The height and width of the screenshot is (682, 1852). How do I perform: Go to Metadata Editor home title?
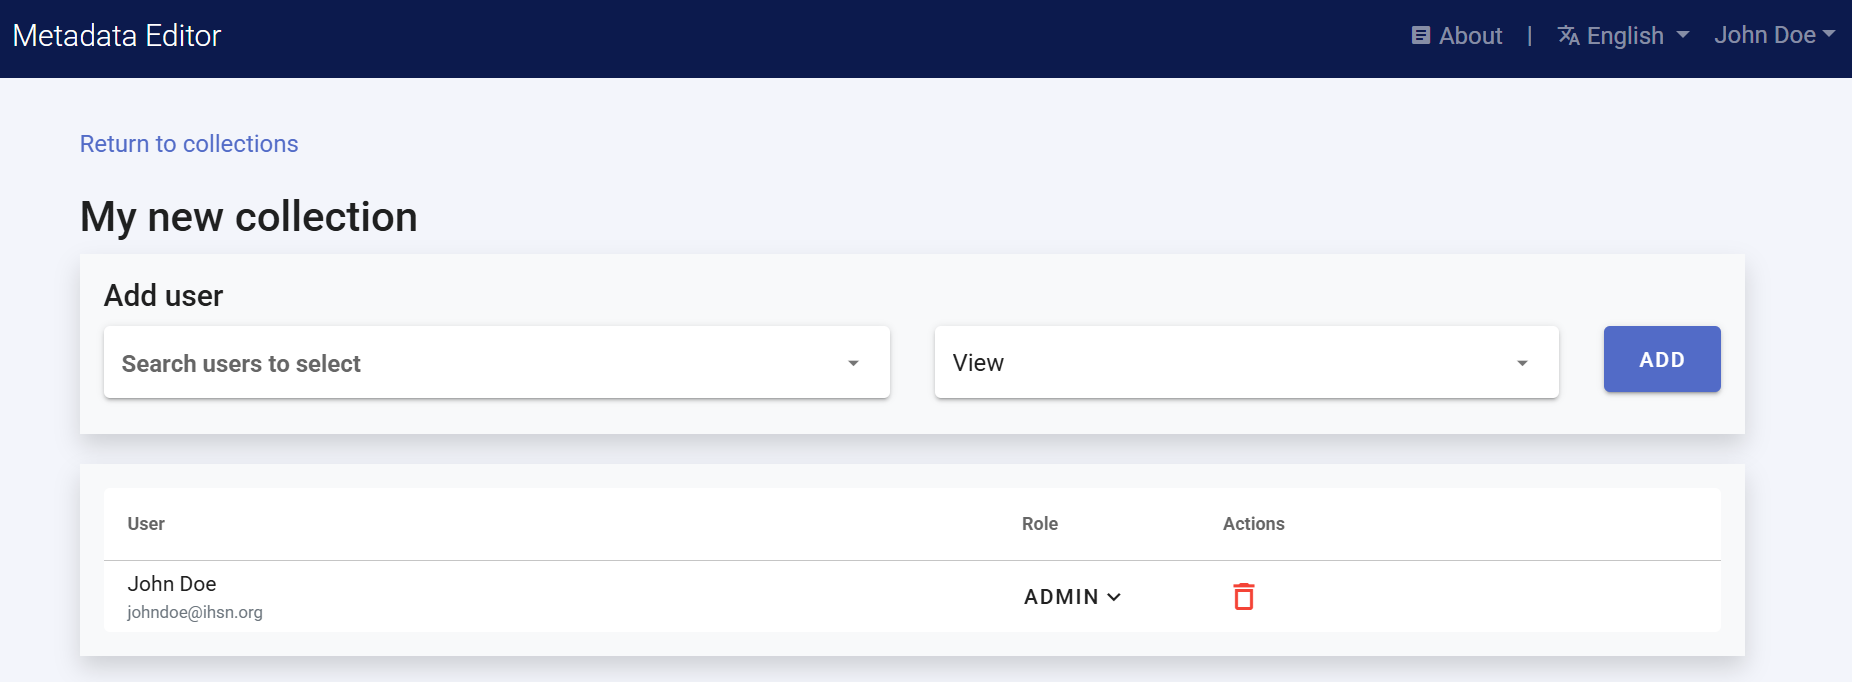[117, 36]
